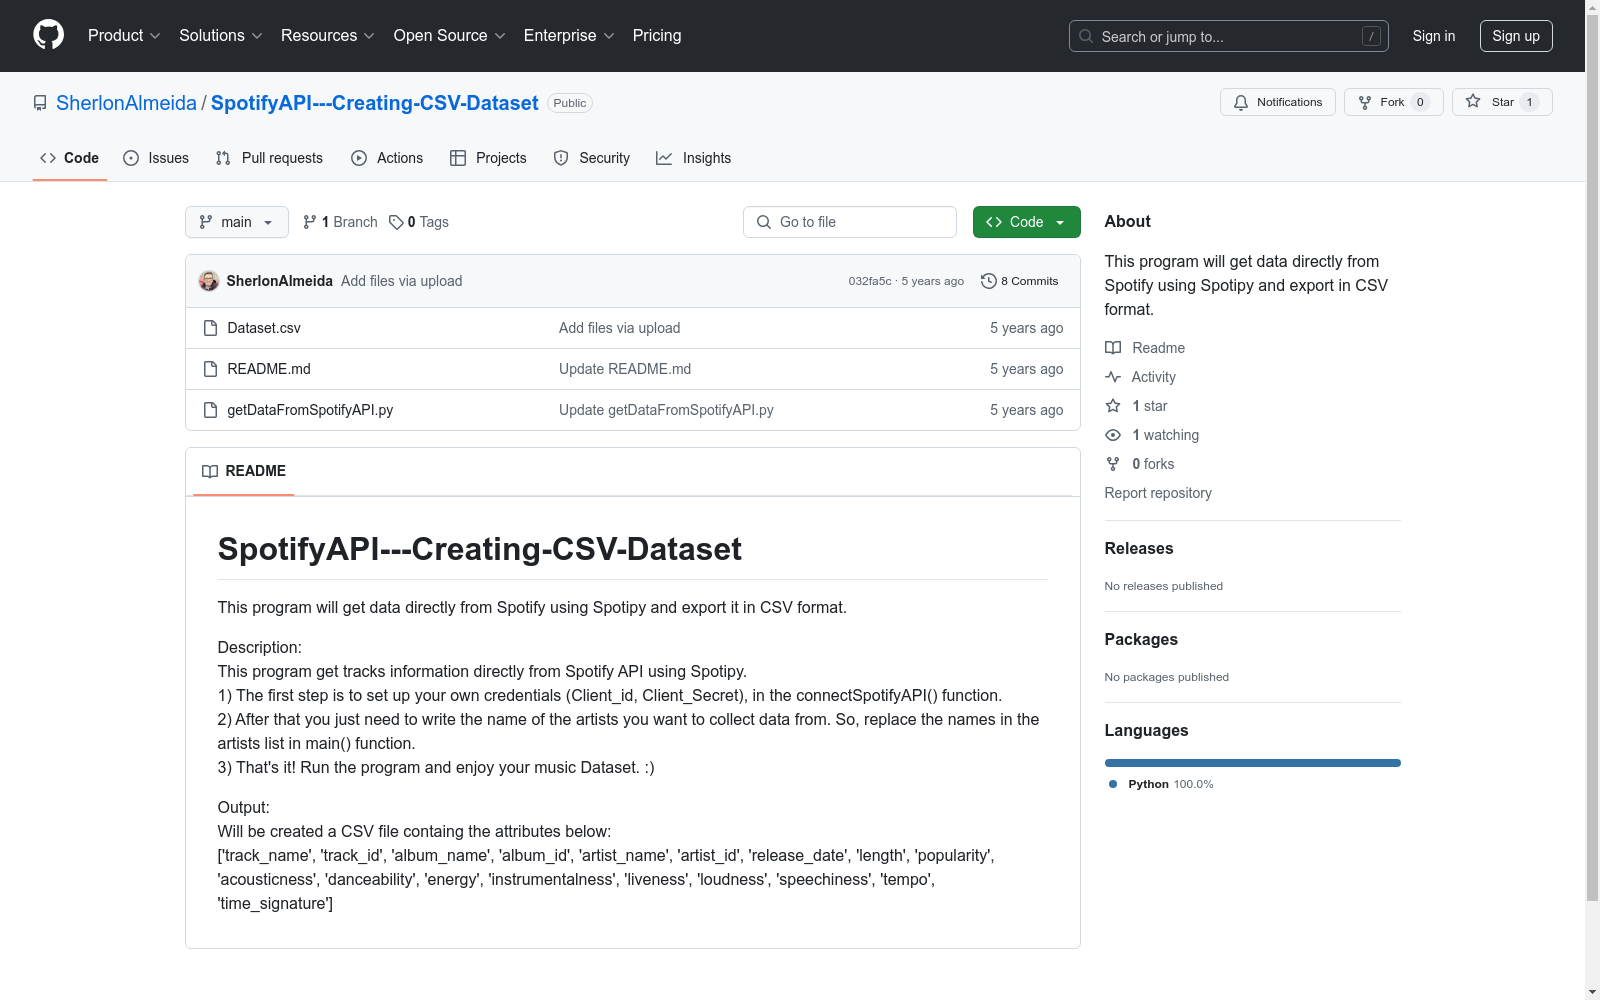Viewport: 1600px width, 1000px height.
Task: View the 1 Branch link
Action: (340, 222)
